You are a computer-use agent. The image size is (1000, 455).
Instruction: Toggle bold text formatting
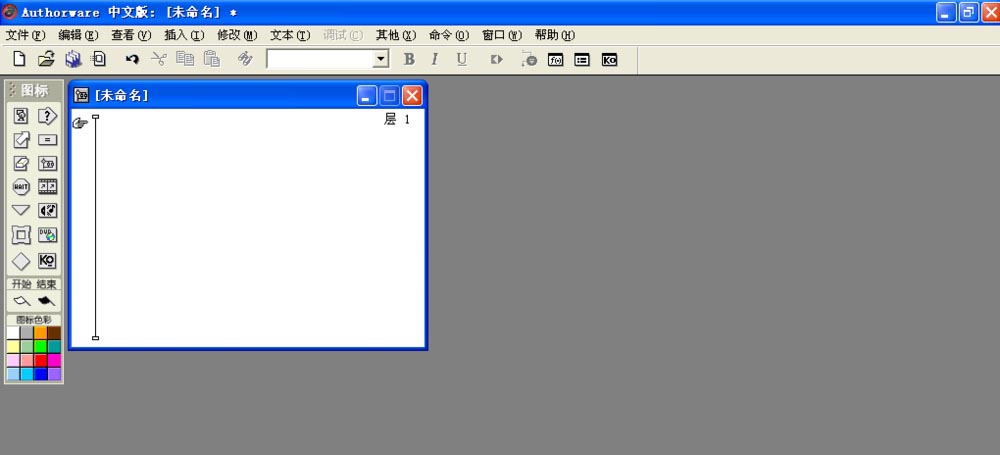pos(409,59)
